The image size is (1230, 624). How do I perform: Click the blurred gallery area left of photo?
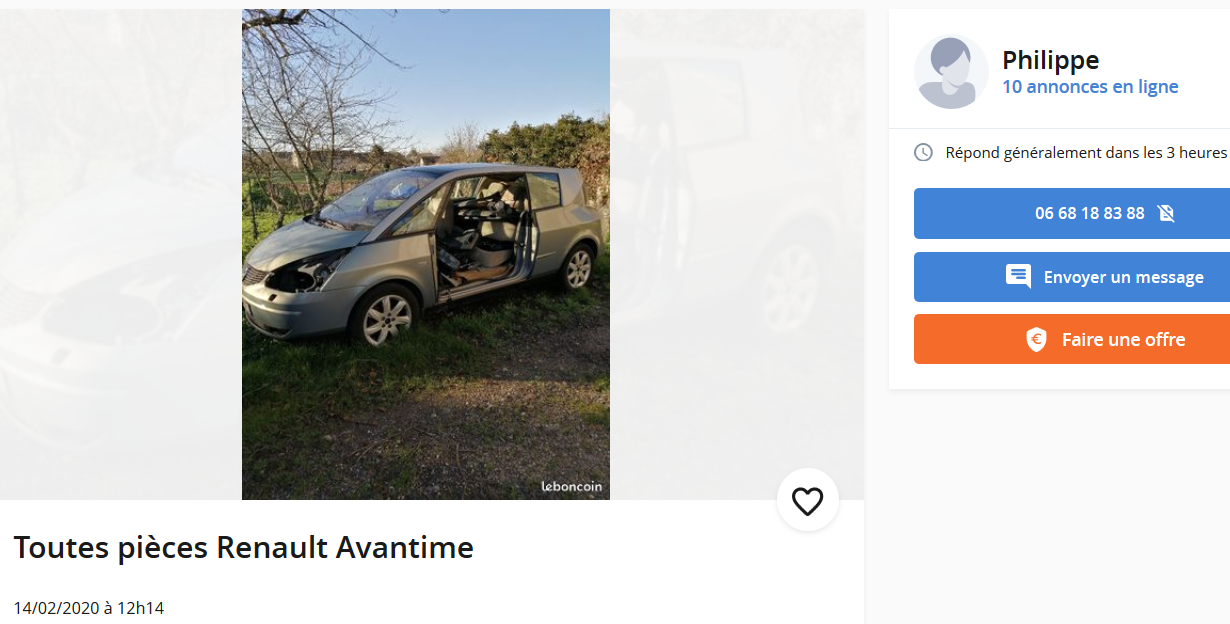click(121, 254)
